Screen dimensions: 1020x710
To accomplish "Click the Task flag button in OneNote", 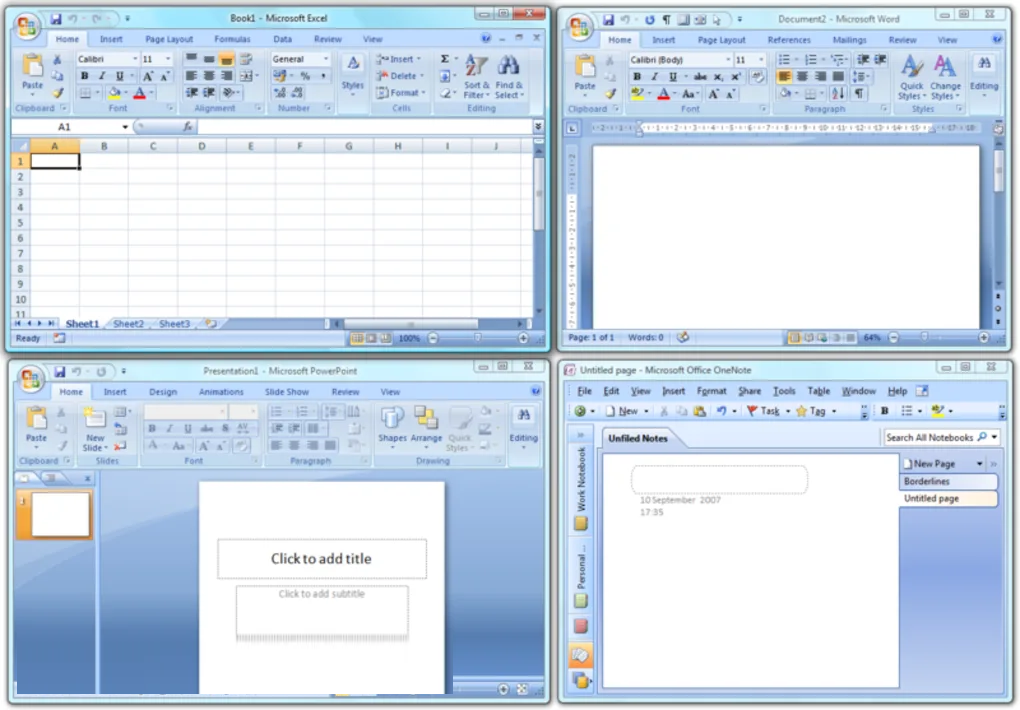I will tap(764, 411).
